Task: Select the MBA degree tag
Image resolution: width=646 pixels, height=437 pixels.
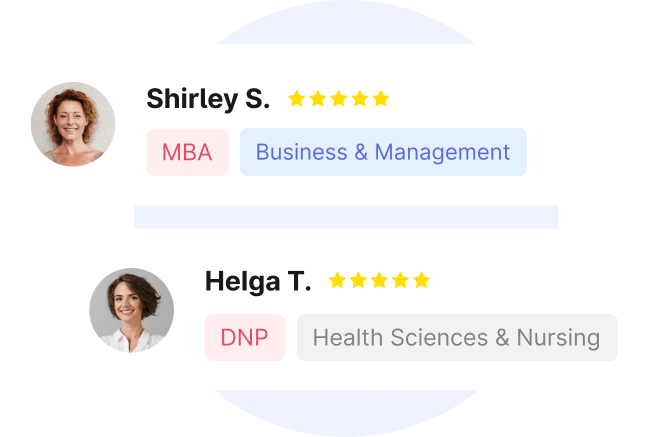Action: (x=187, y=153)
